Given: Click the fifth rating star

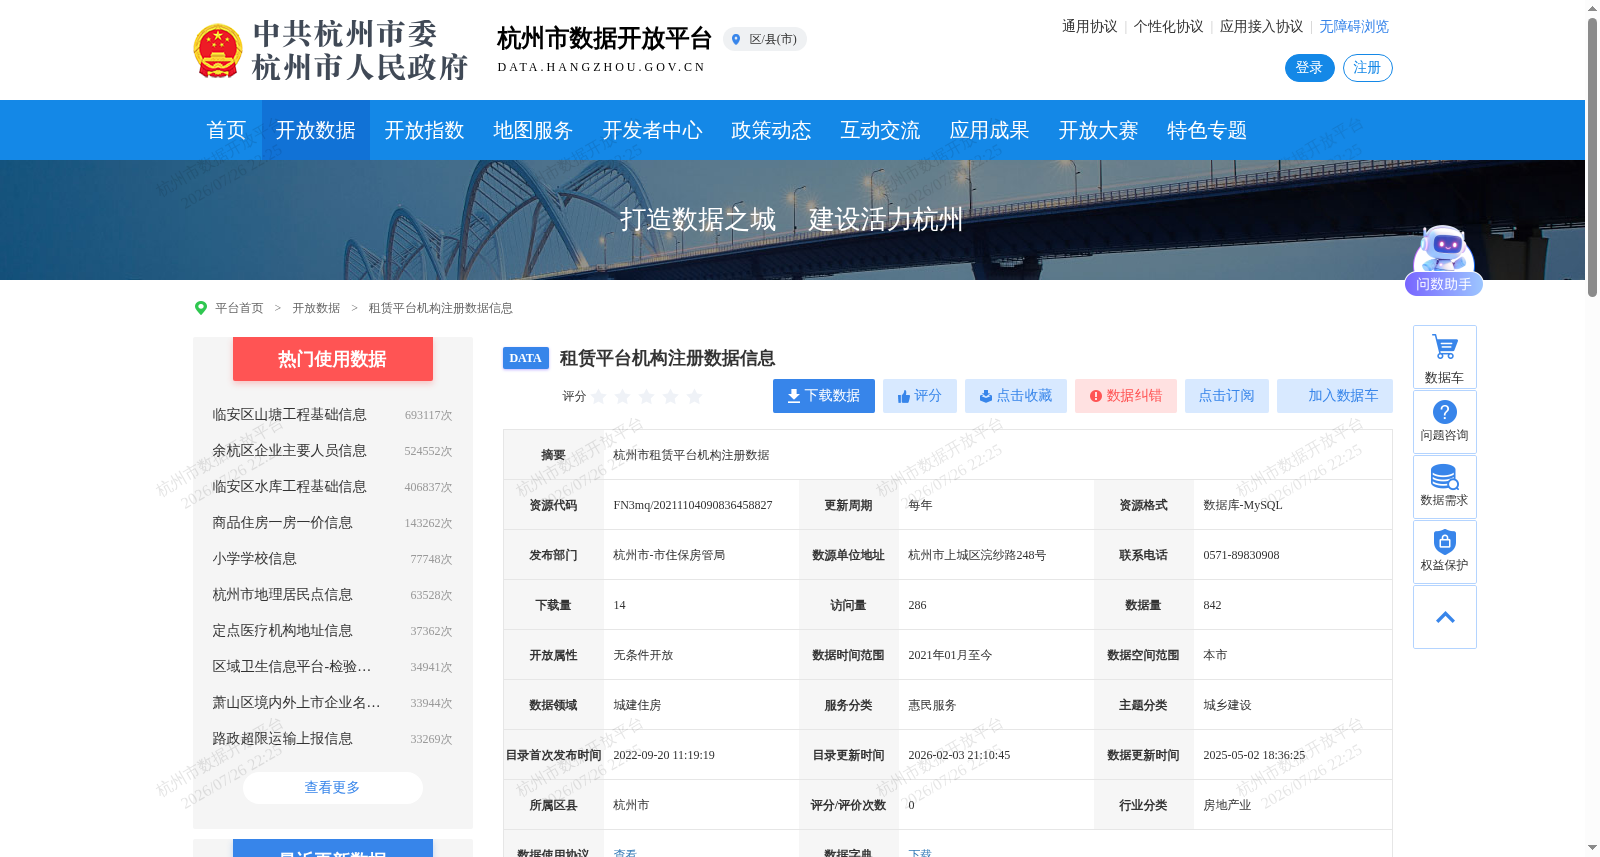Looking at the screenshot, I should 695,397.
